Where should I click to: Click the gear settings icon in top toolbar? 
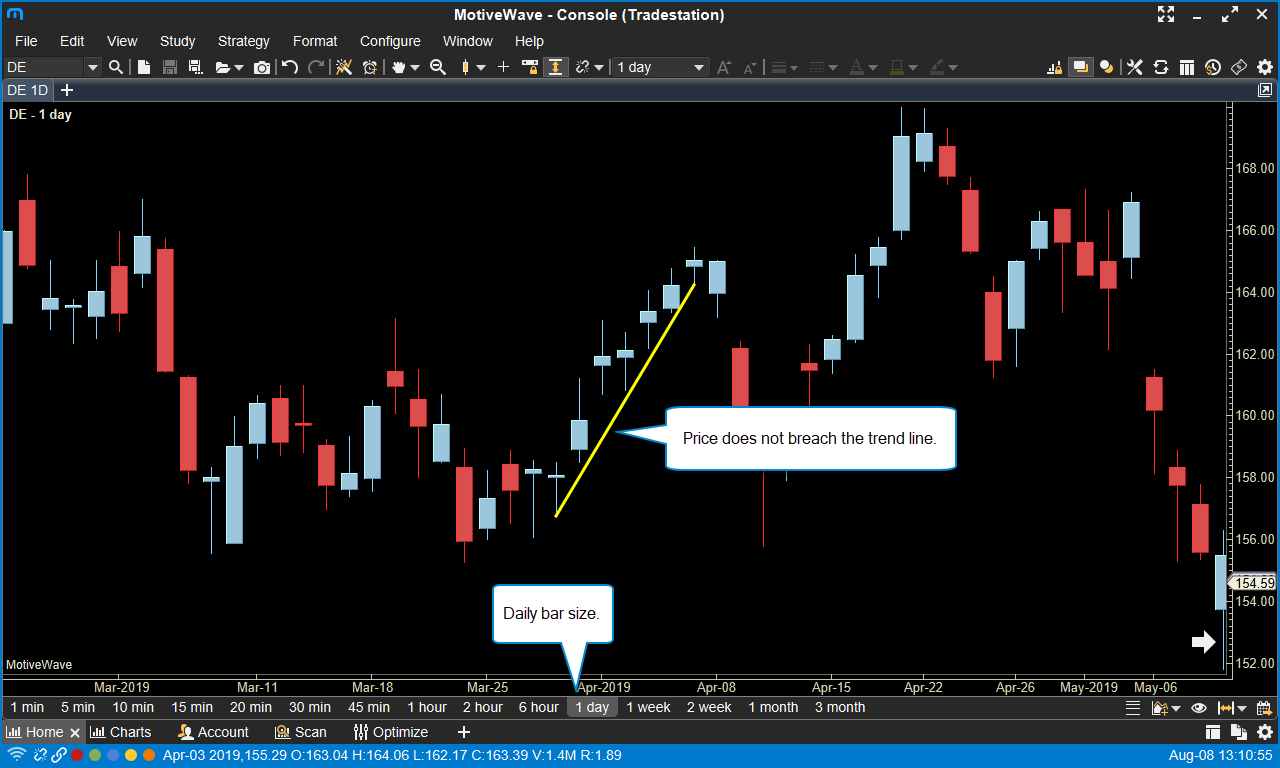1265,67
